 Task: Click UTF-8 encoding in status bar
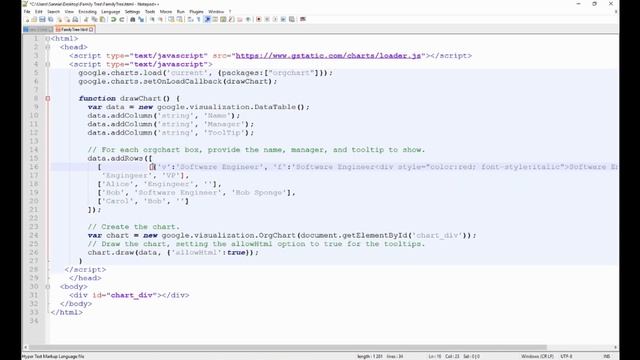tap(567, 356)
